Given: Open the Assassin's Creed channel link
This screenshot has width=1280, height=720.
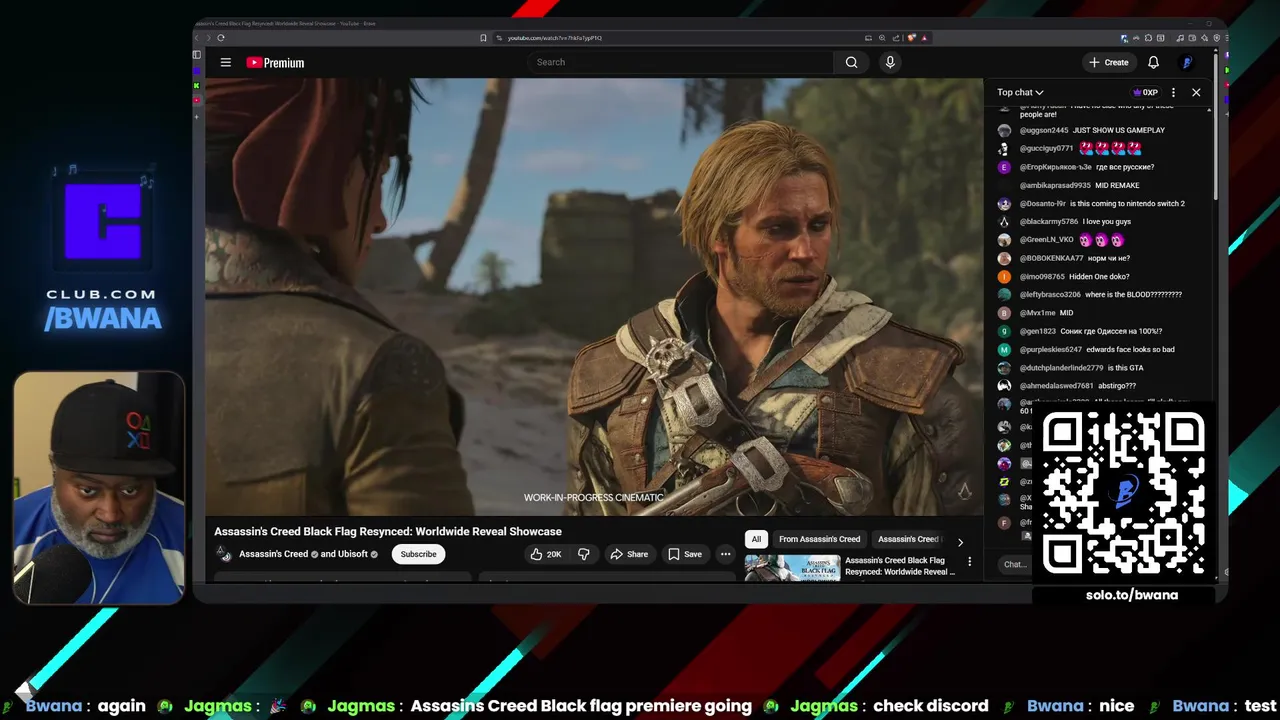Looking at the screenshot, I should click(273, 554).
